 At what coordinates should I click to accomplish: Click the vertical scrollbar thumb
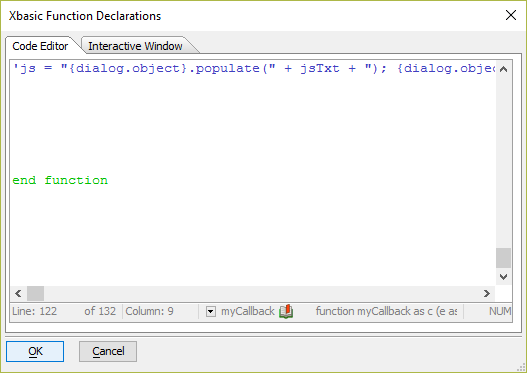503,258
